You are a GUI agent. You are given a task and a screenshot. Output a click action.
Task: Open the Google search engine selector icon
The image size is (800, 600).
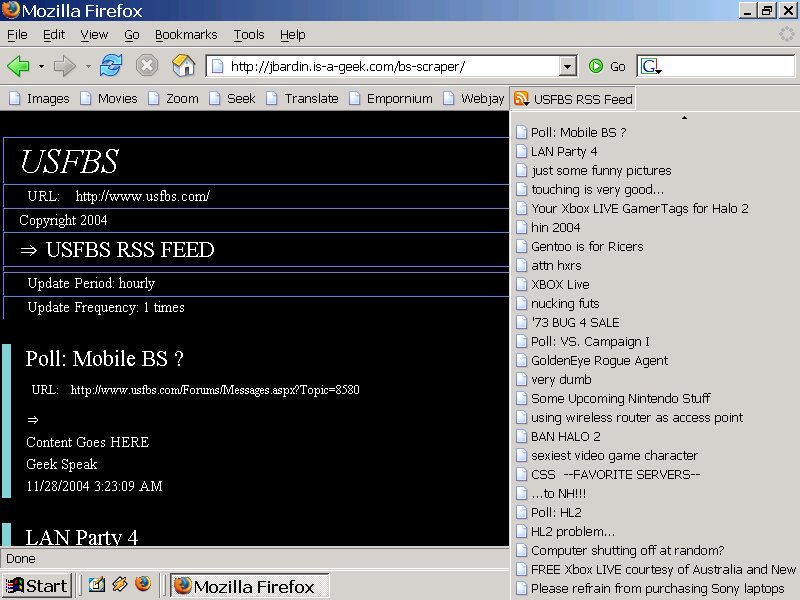tap(651, 66)
